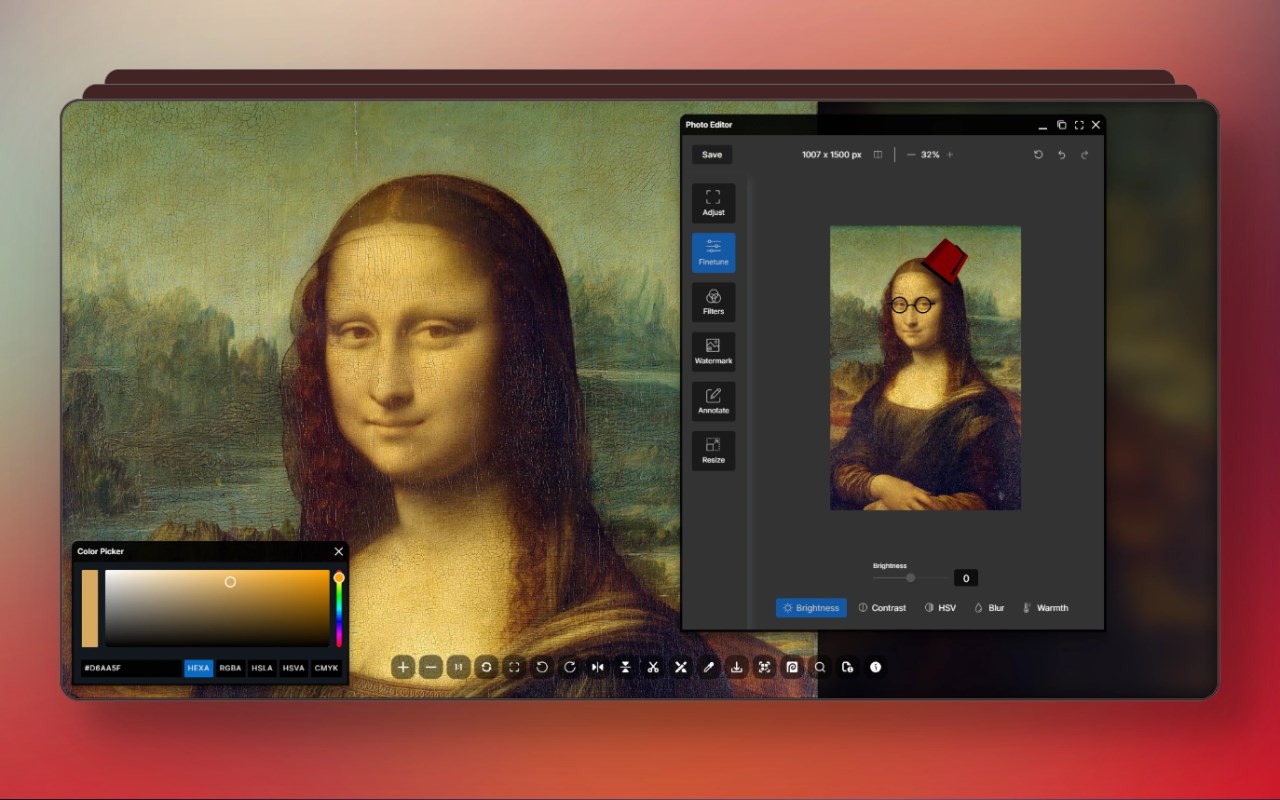1280x800 pixels.
Task: Open the info icon in bottom toolbar
Action: (x=876, y=667)
